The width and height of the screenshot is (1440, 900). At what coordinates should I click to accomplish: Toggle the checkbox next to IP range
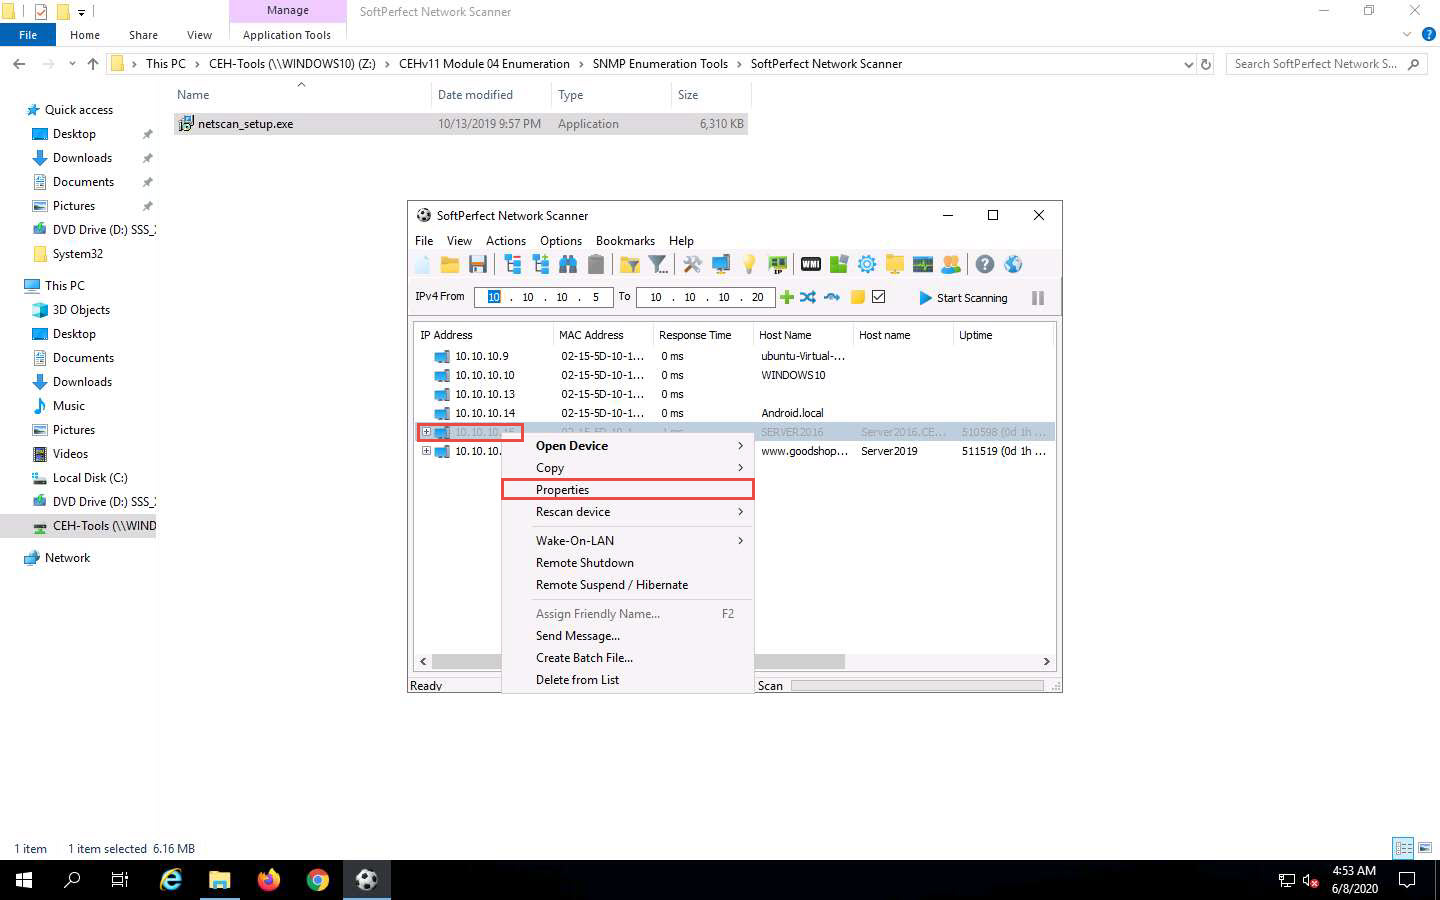[878, 297]
